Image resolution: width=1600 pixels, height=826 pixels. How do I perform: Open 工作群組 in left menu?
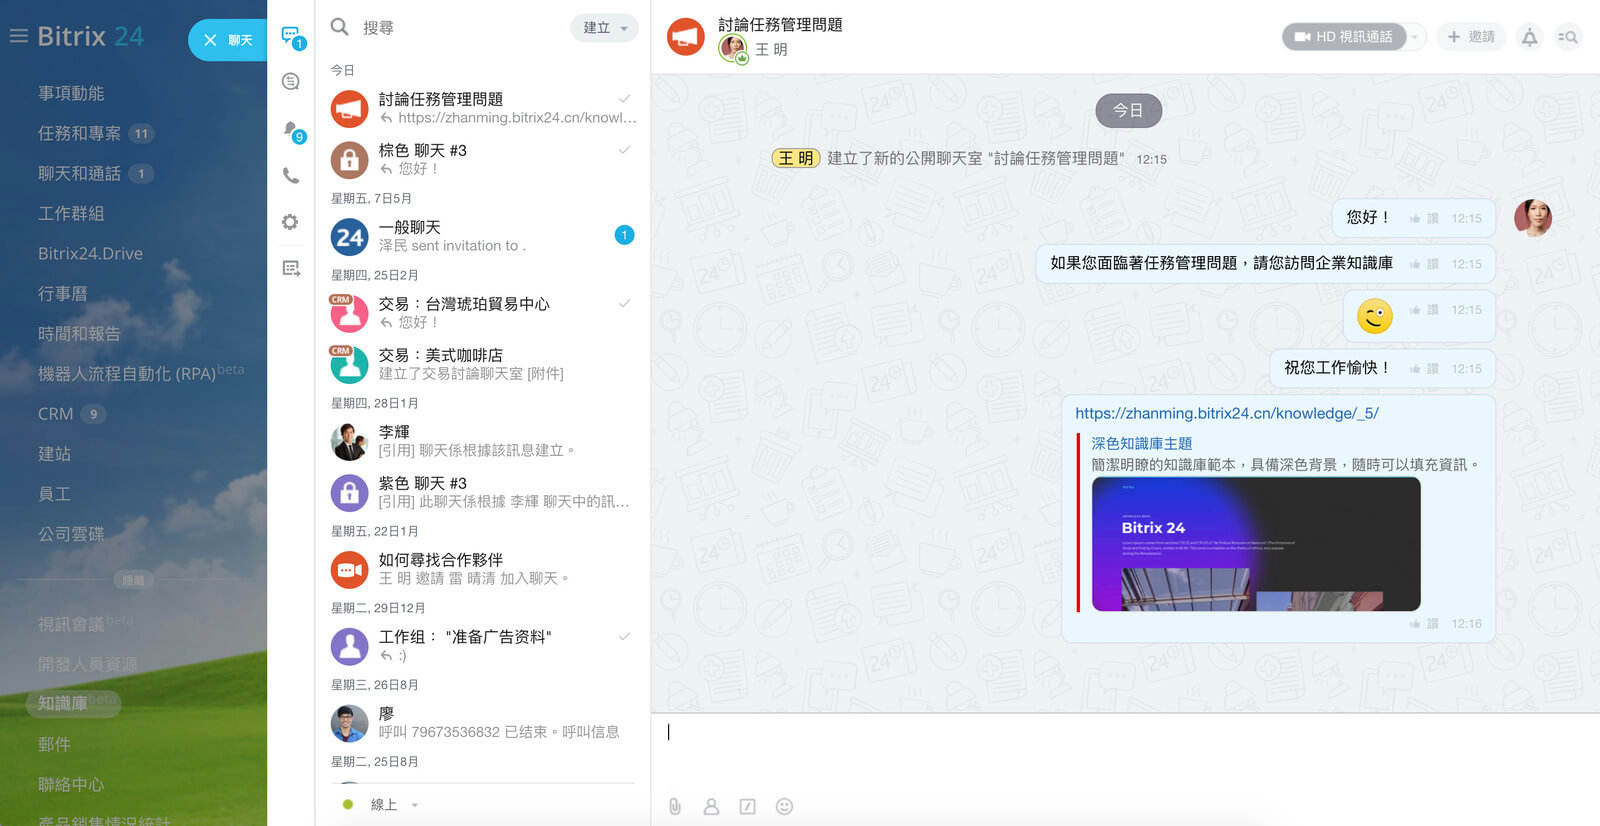pyautogui.click(x=71, y=213)
